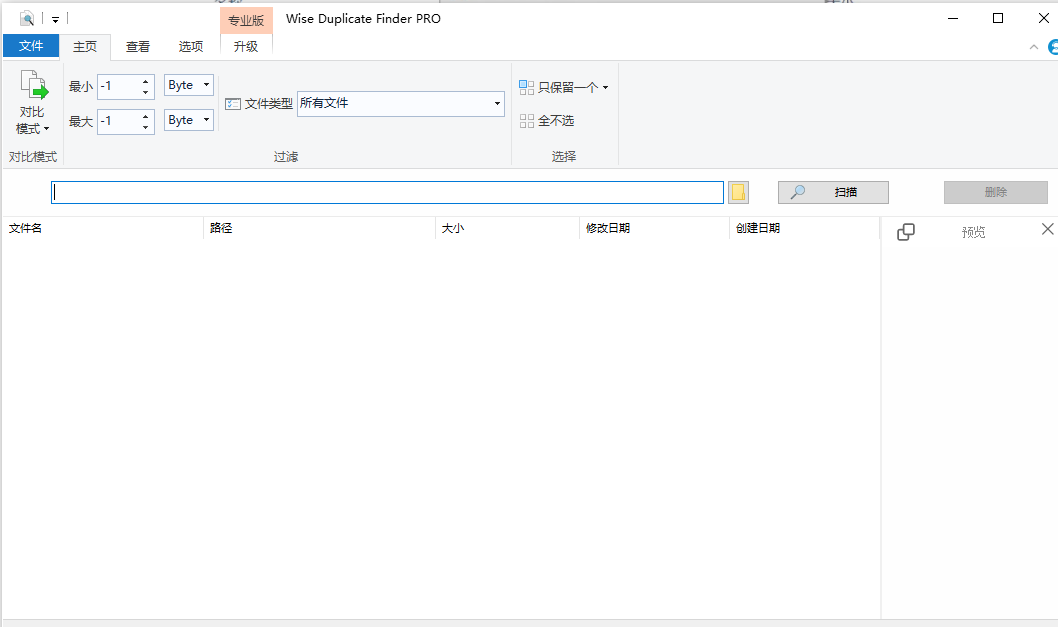This screenshot has height=627, width=1058.
Task: Click 全不选 to deselect all
Action: point(547,121)
